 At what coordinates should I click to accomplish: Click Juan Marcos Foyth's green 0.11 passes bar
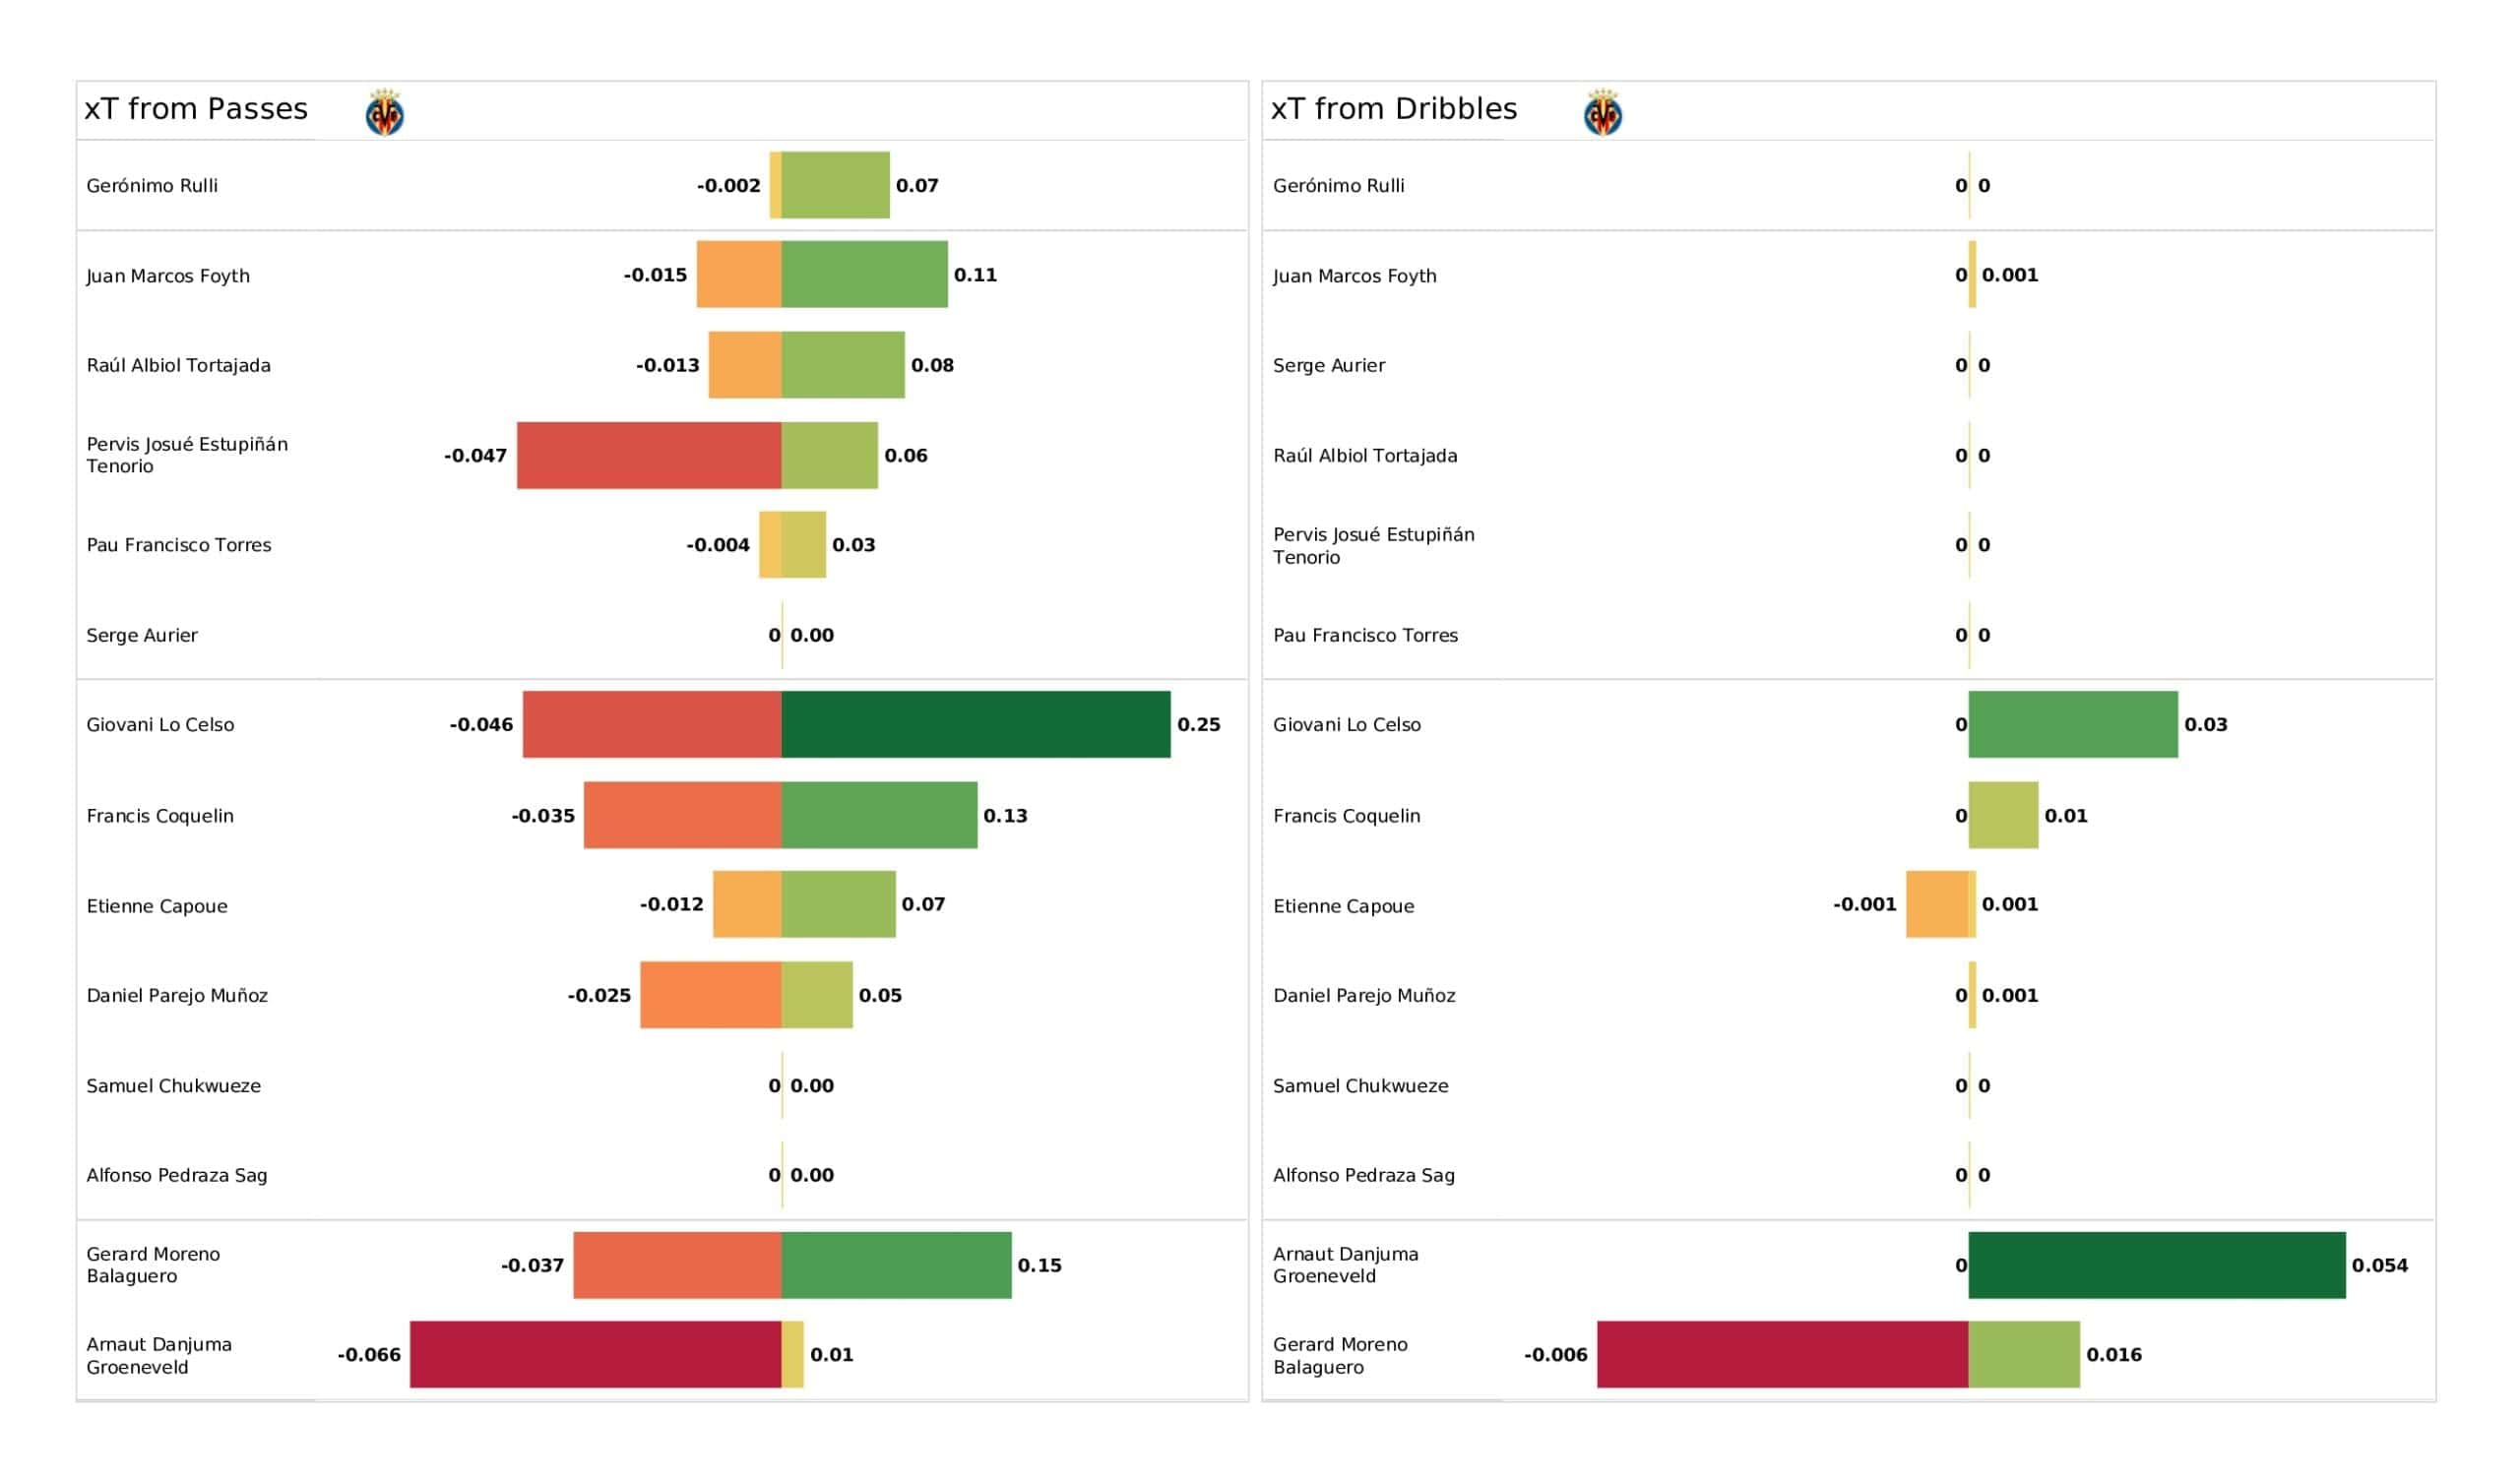pos(865,274)
